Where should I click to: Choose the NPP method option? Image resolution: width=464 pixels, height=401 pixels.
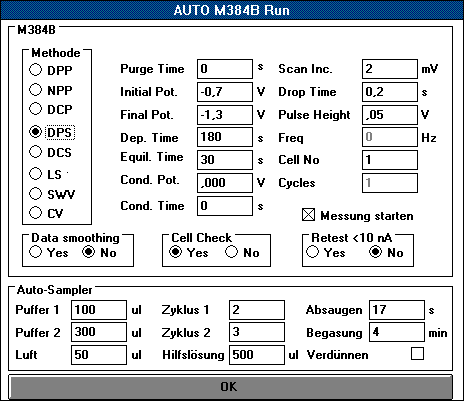(35, 90)
